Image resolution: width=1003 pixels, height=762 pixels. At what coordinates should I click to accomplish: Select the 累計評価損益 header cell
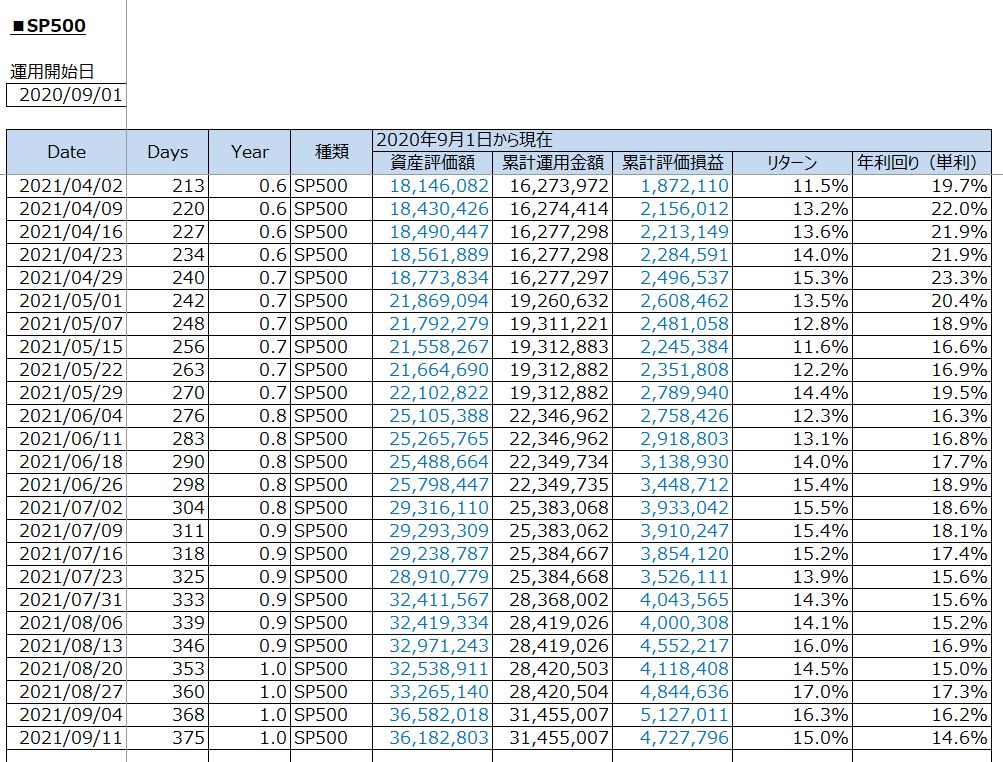click(x=672, y=163)
